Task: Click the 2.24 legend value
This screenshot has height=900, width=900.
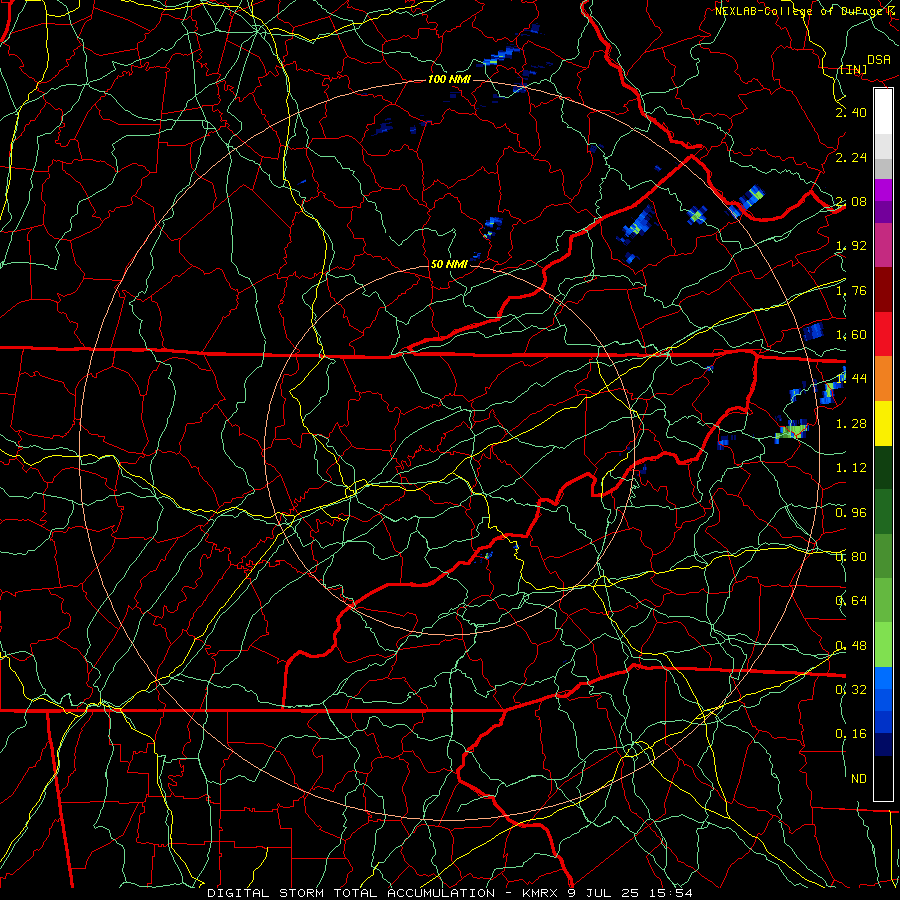Action: click(x=851, y=157)
